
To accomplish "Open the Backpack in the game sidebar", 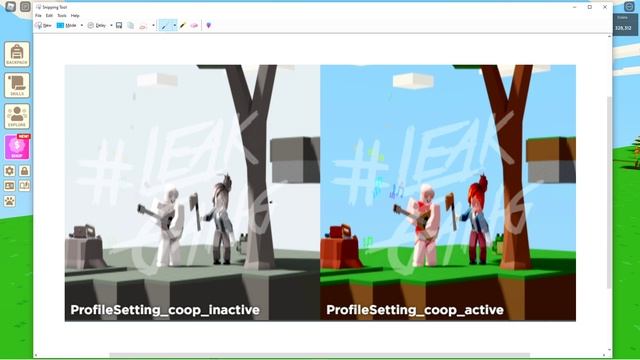I will (17, 54).
